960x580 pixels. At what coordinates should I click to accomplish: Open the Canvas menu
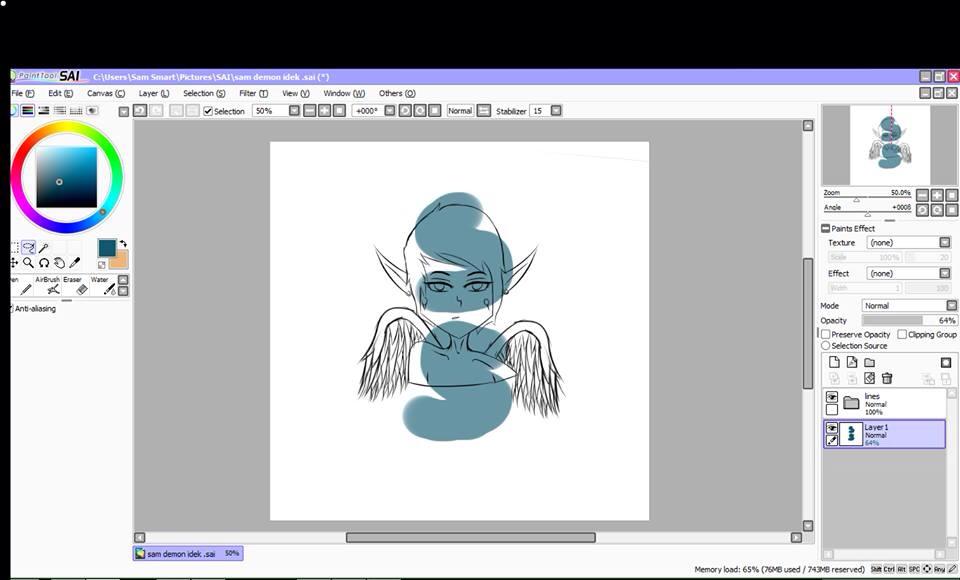point(105,93)
